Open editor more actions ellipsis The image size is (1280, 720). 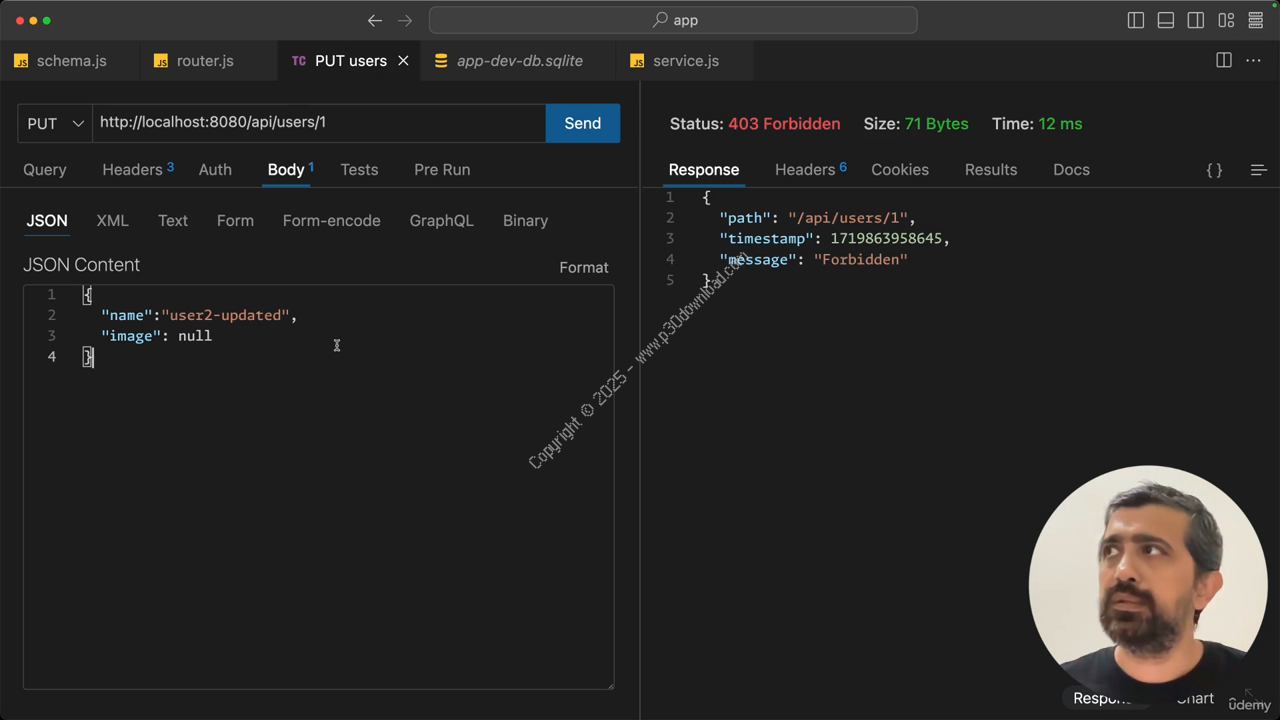coord(1253,61)
